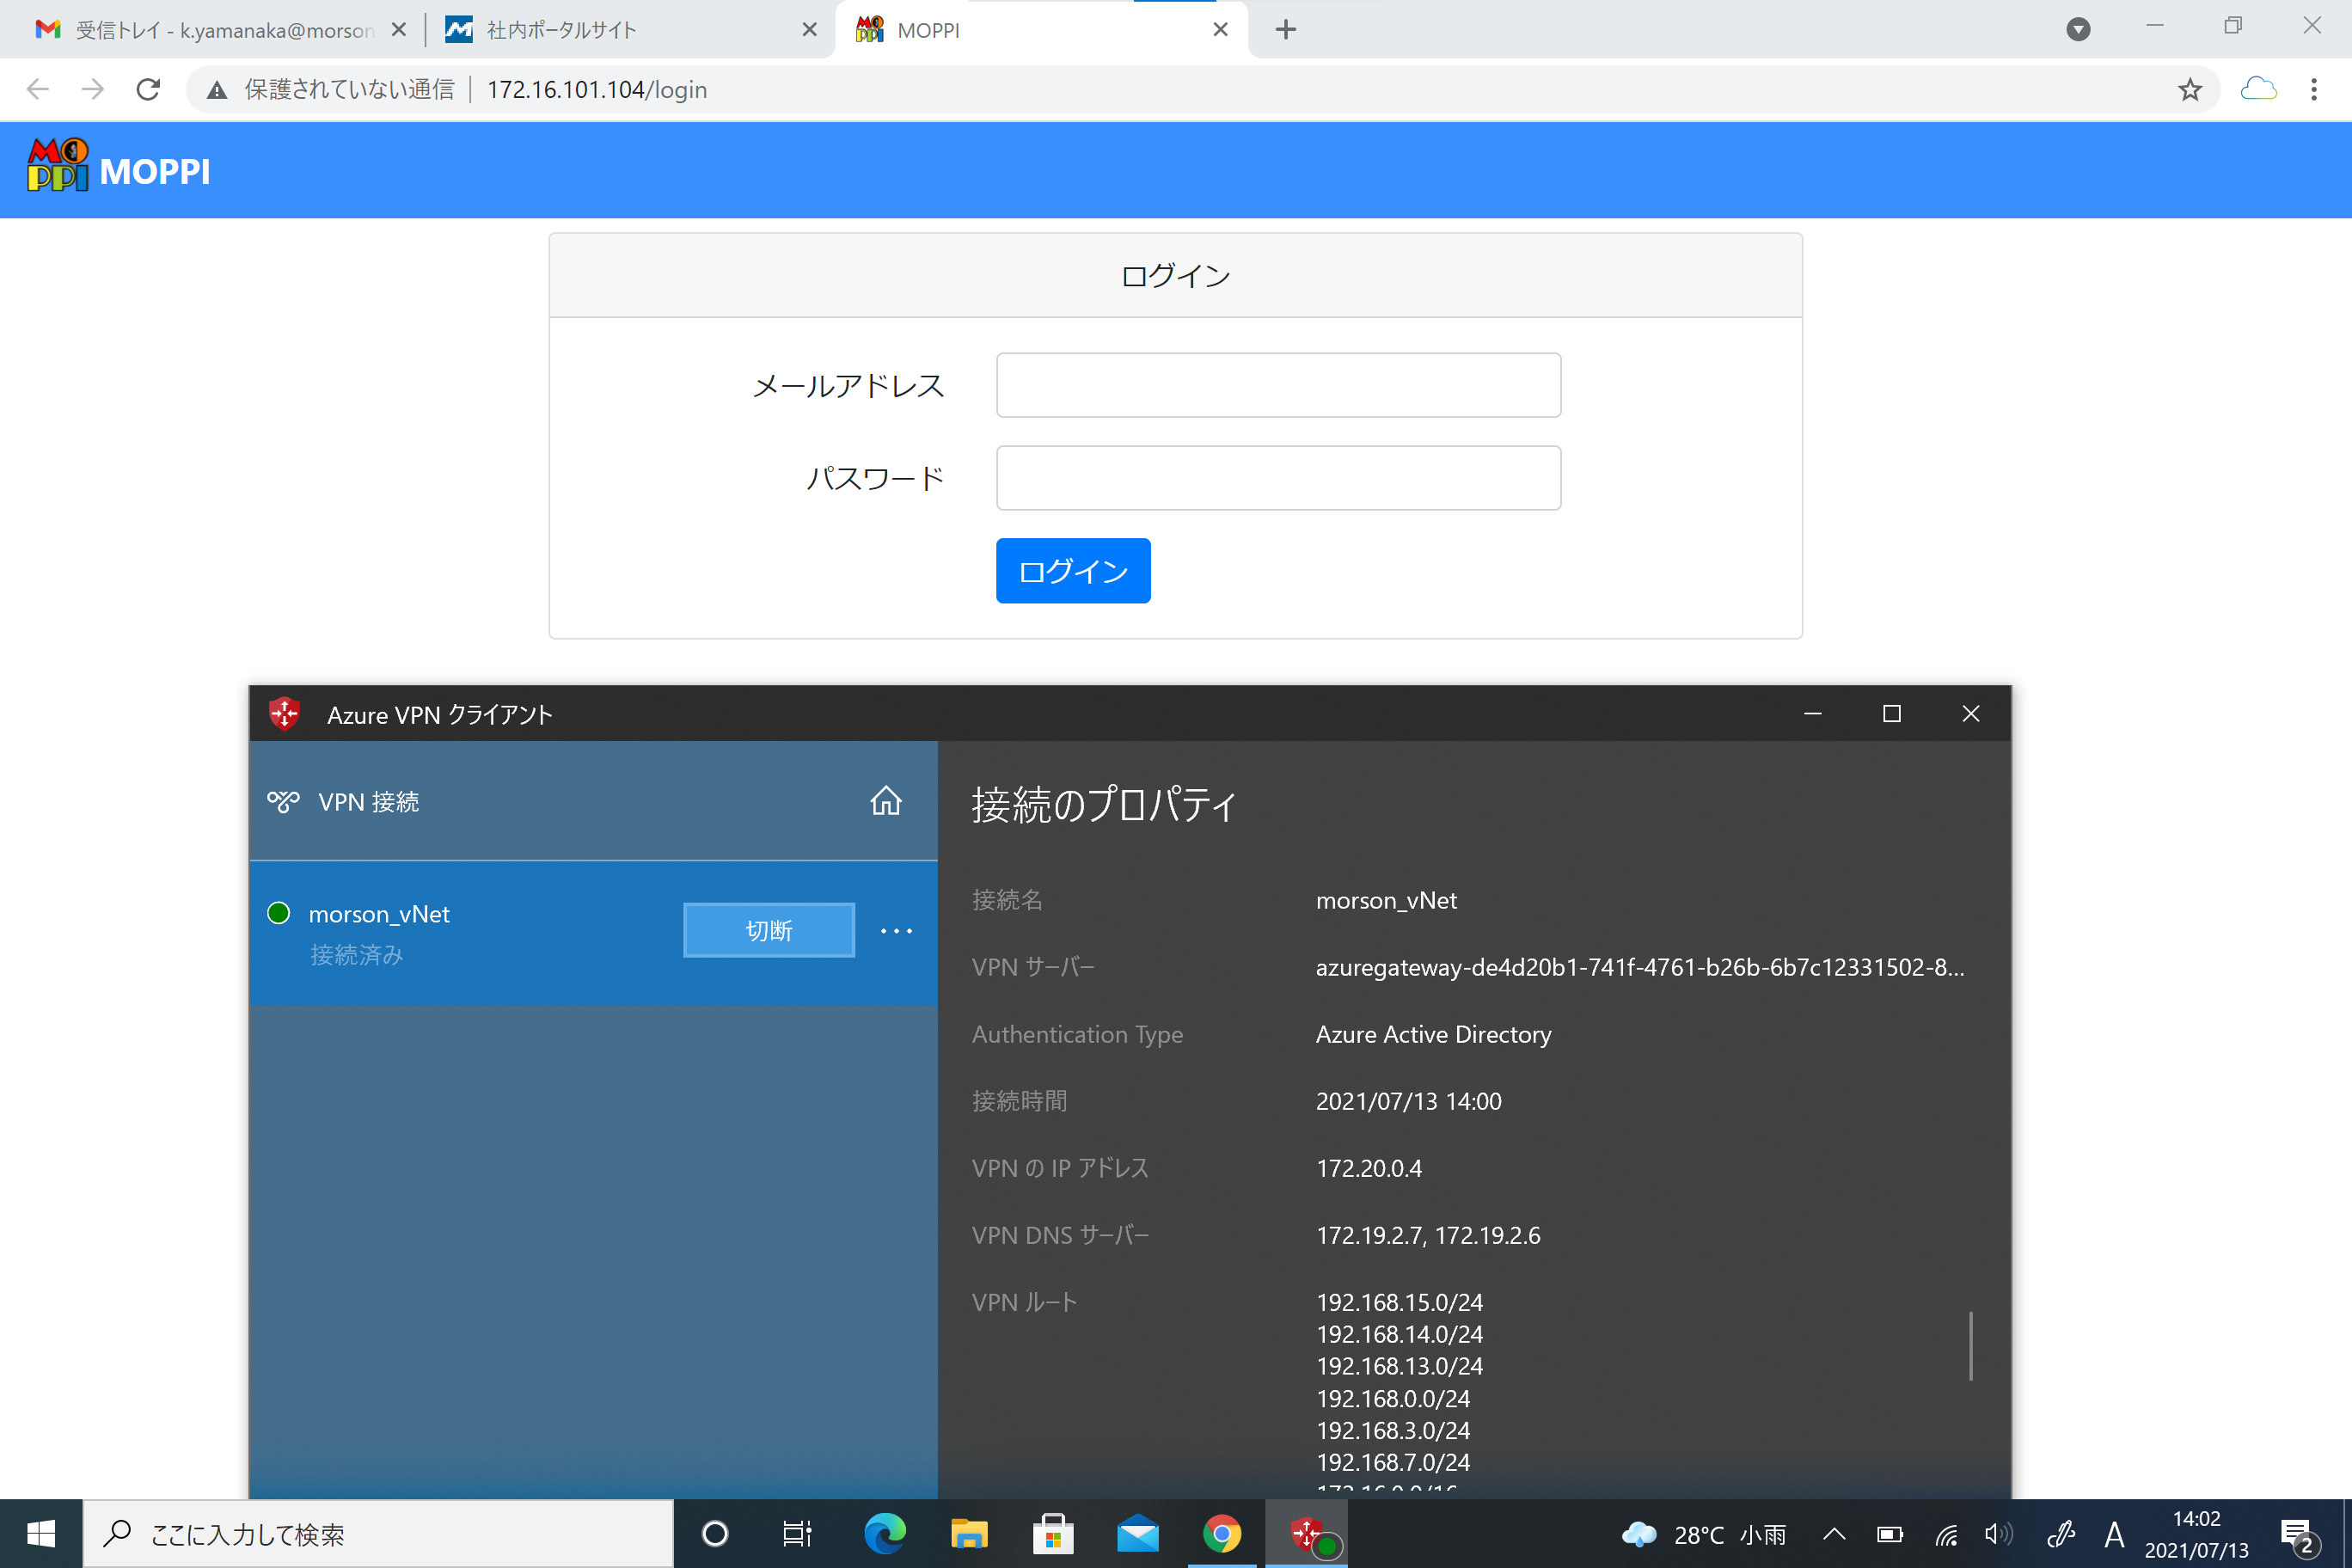Viewport: 2352px width, 1568px height.
Task: Click the 切断 disconnect button
Action: 768,931
